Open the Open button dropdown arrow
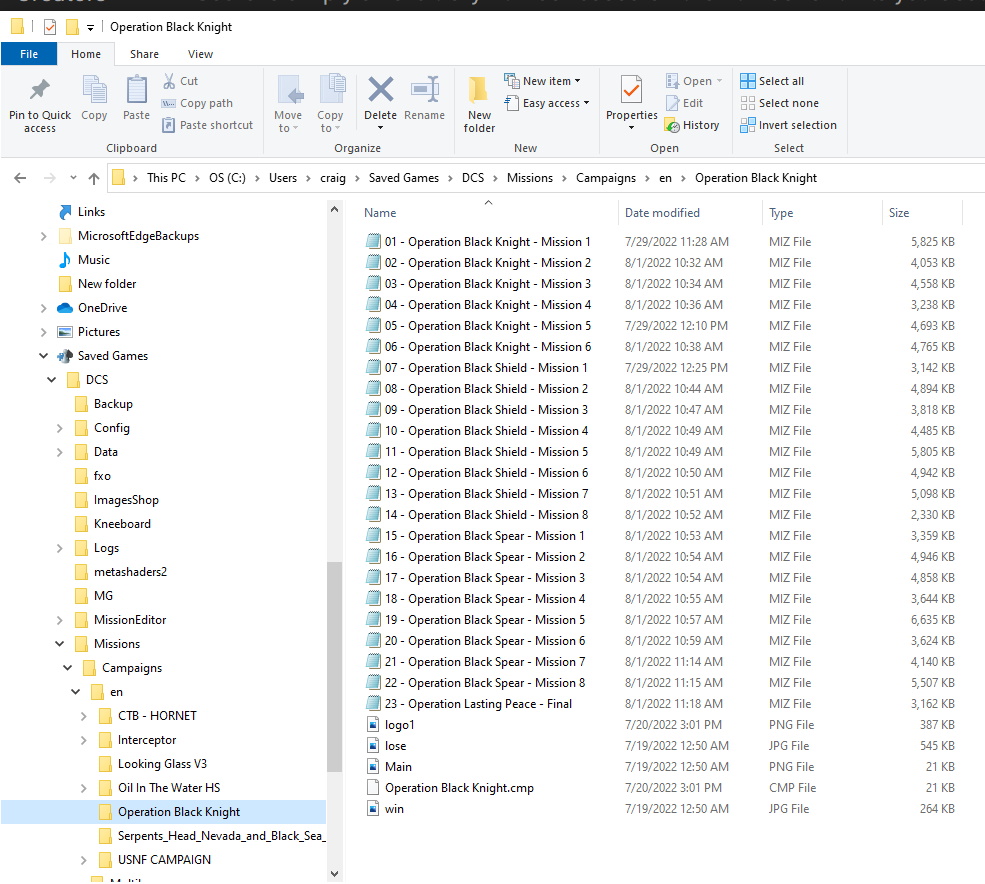The height and width of the screenshot is (884, 985). (x=719, y=81)
